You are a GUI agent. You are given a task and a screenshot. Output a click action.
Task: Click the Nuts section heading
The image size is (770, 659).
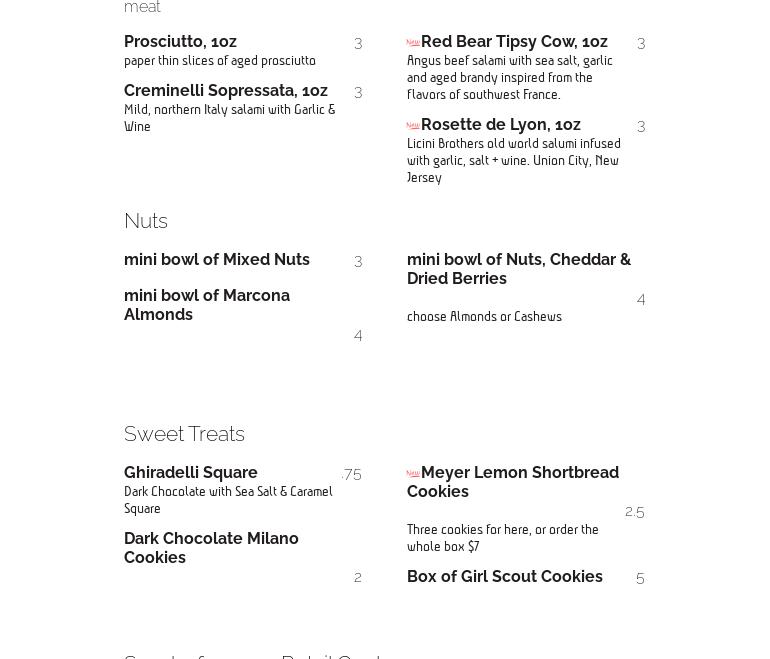(146, 221)
